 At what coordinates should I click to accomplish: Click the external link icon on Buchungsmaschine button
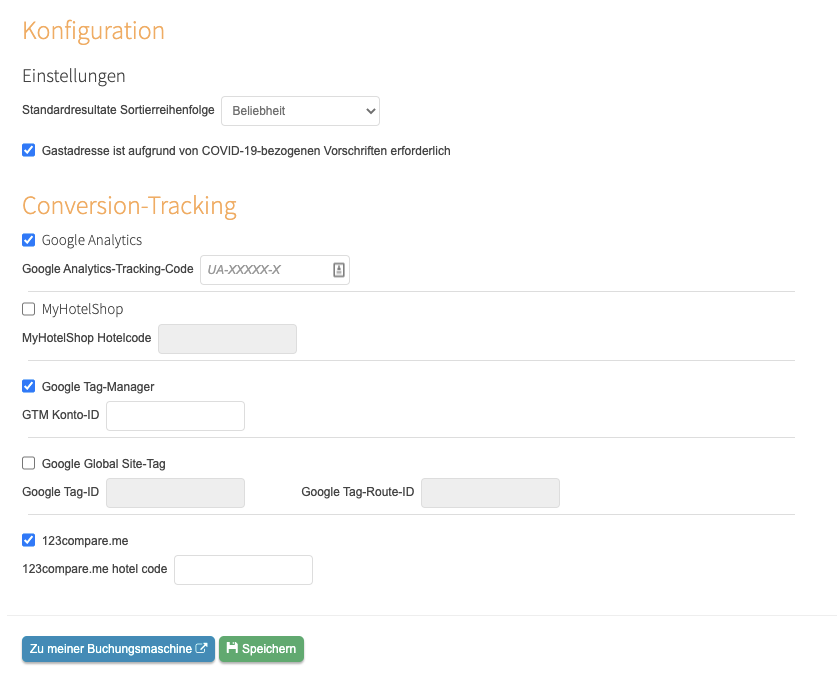(201, 648)
